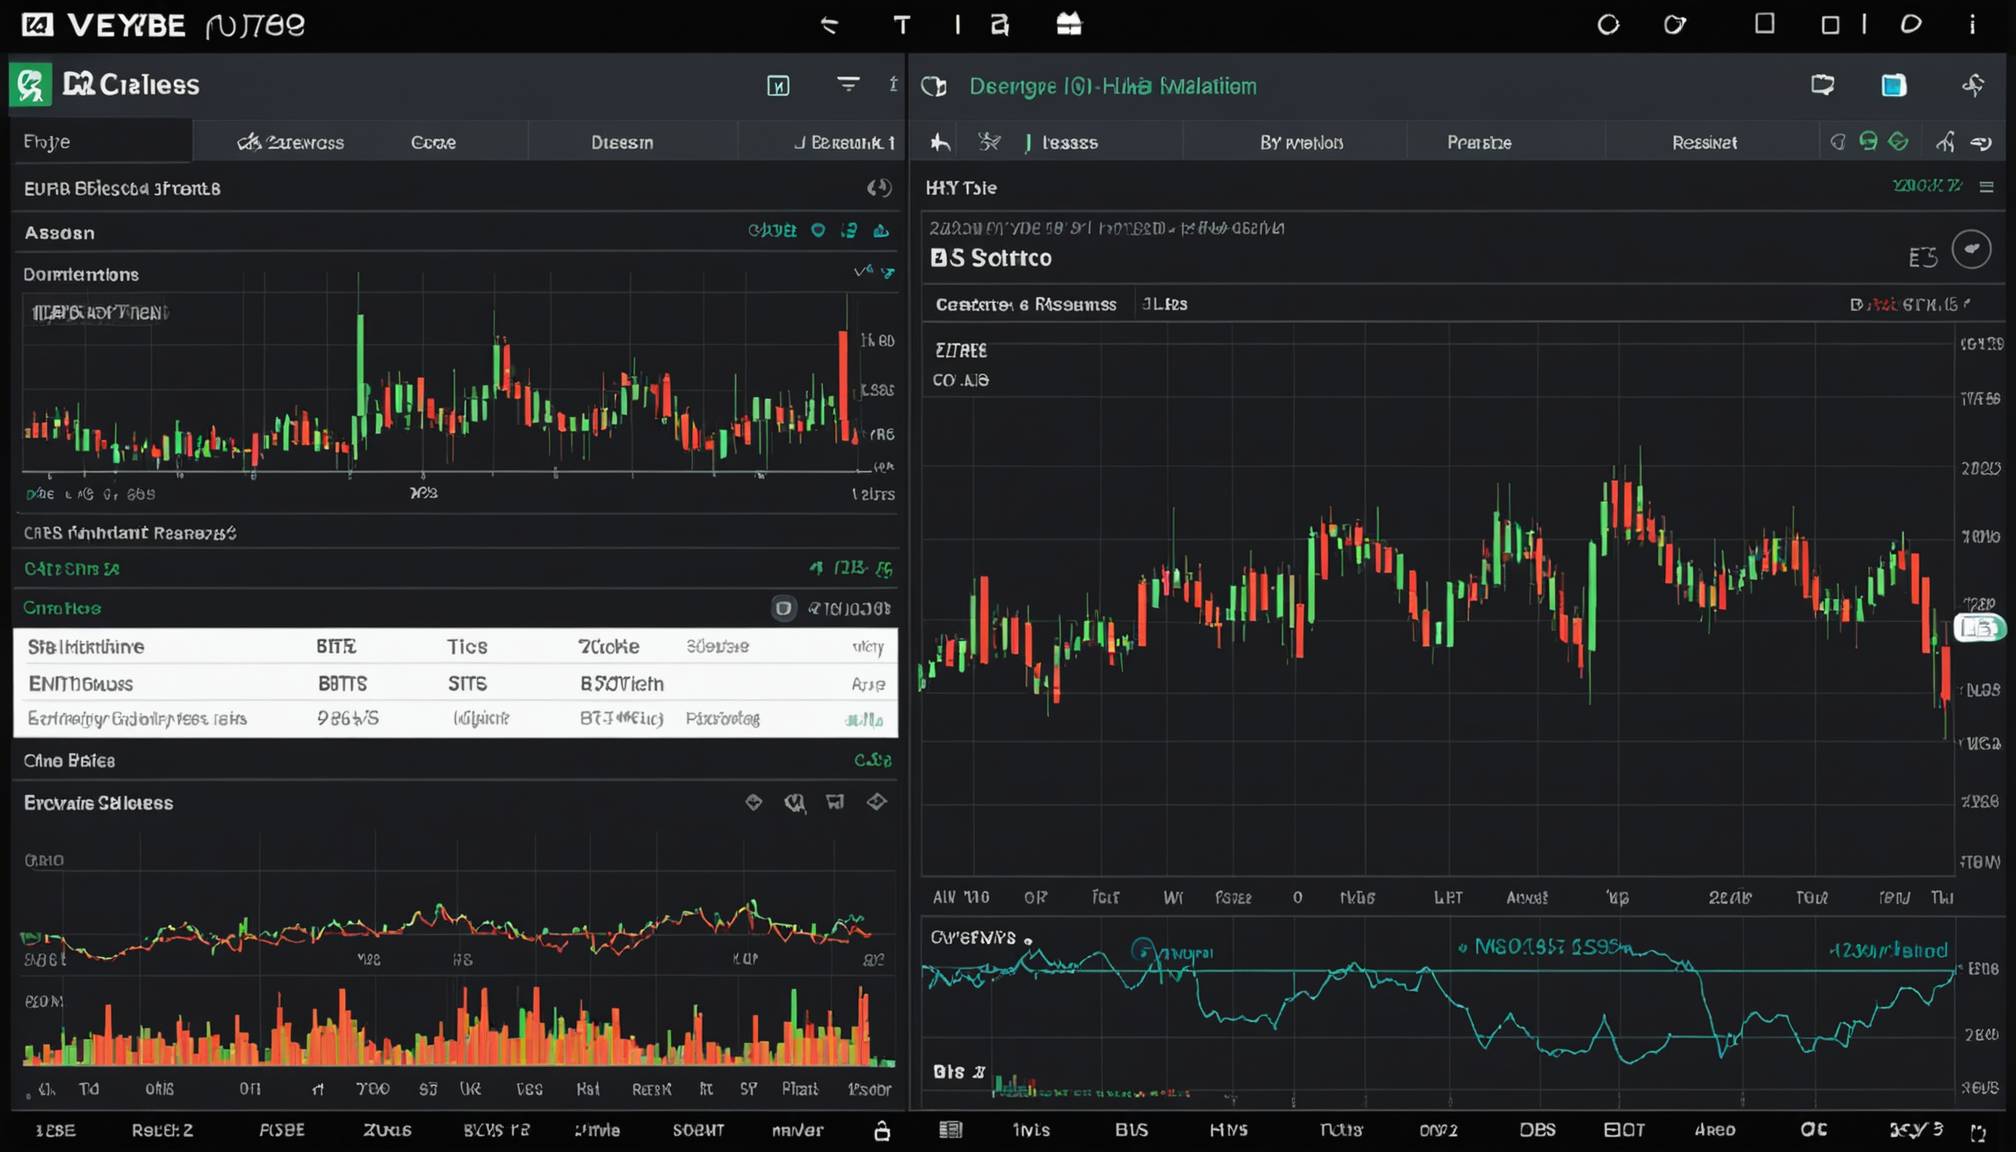Select the ENTTGiauss table row
The height and width of the screenshot is (1152, 2016).
tap(456, 684)
